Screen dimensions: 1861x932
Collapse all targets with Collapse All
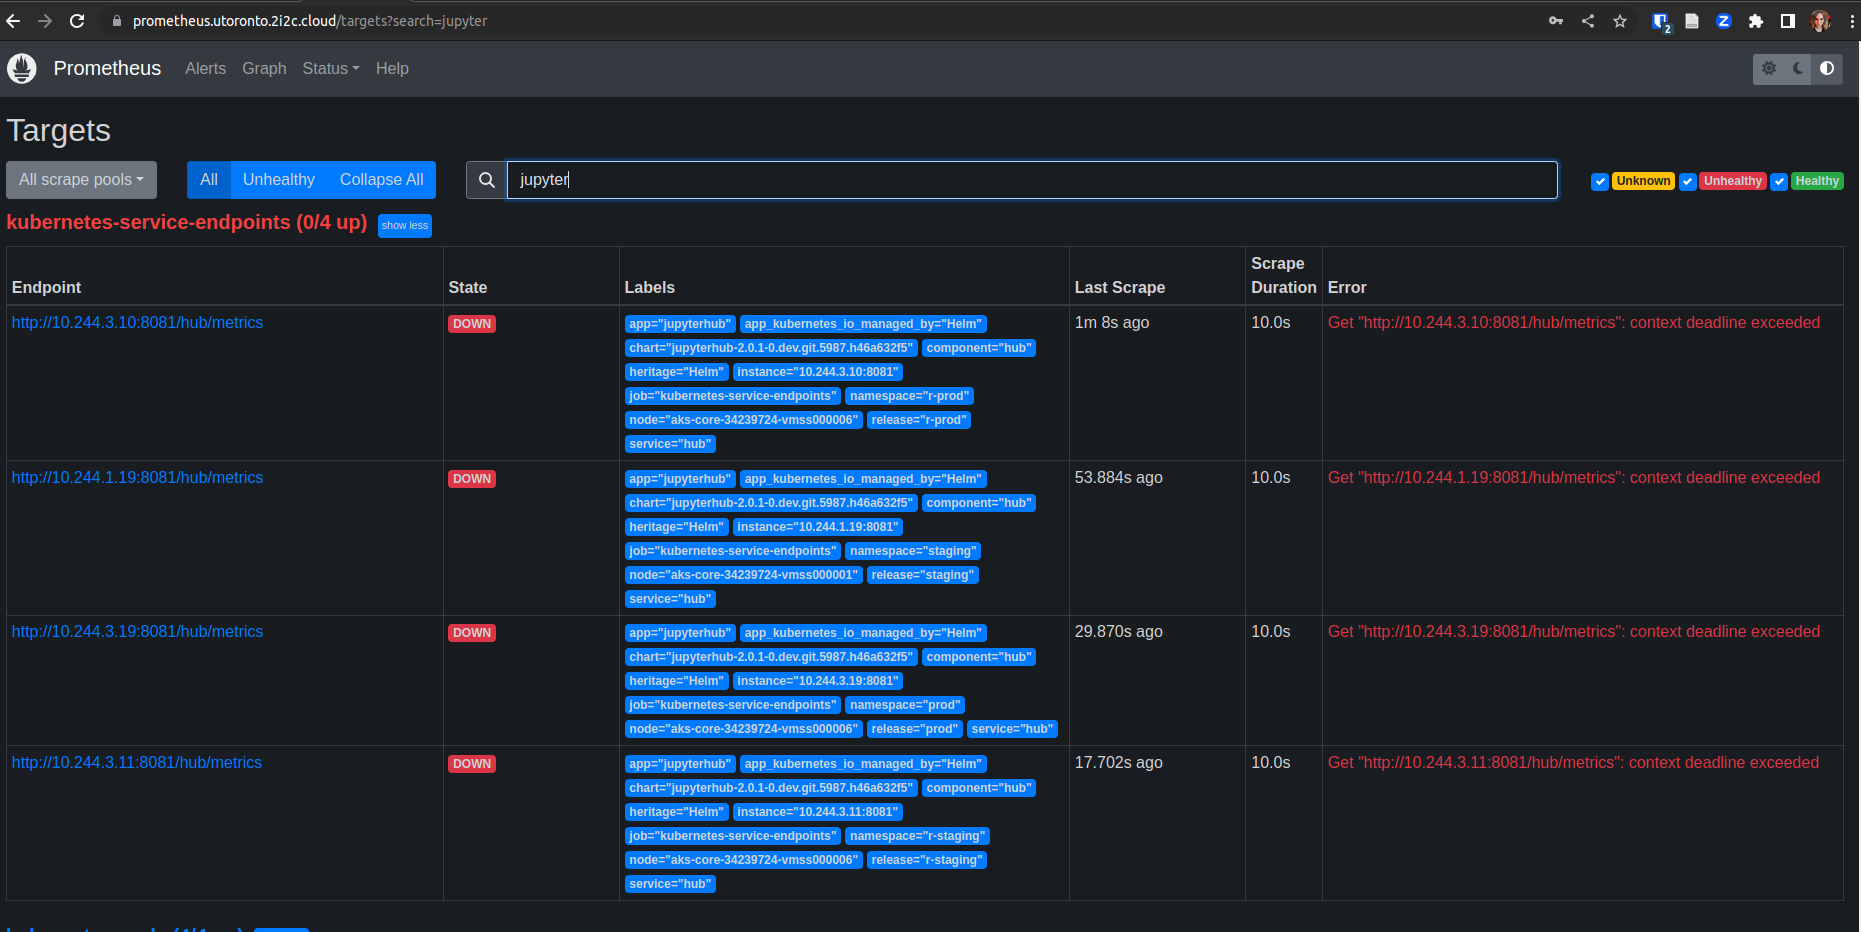click(381, 180)
